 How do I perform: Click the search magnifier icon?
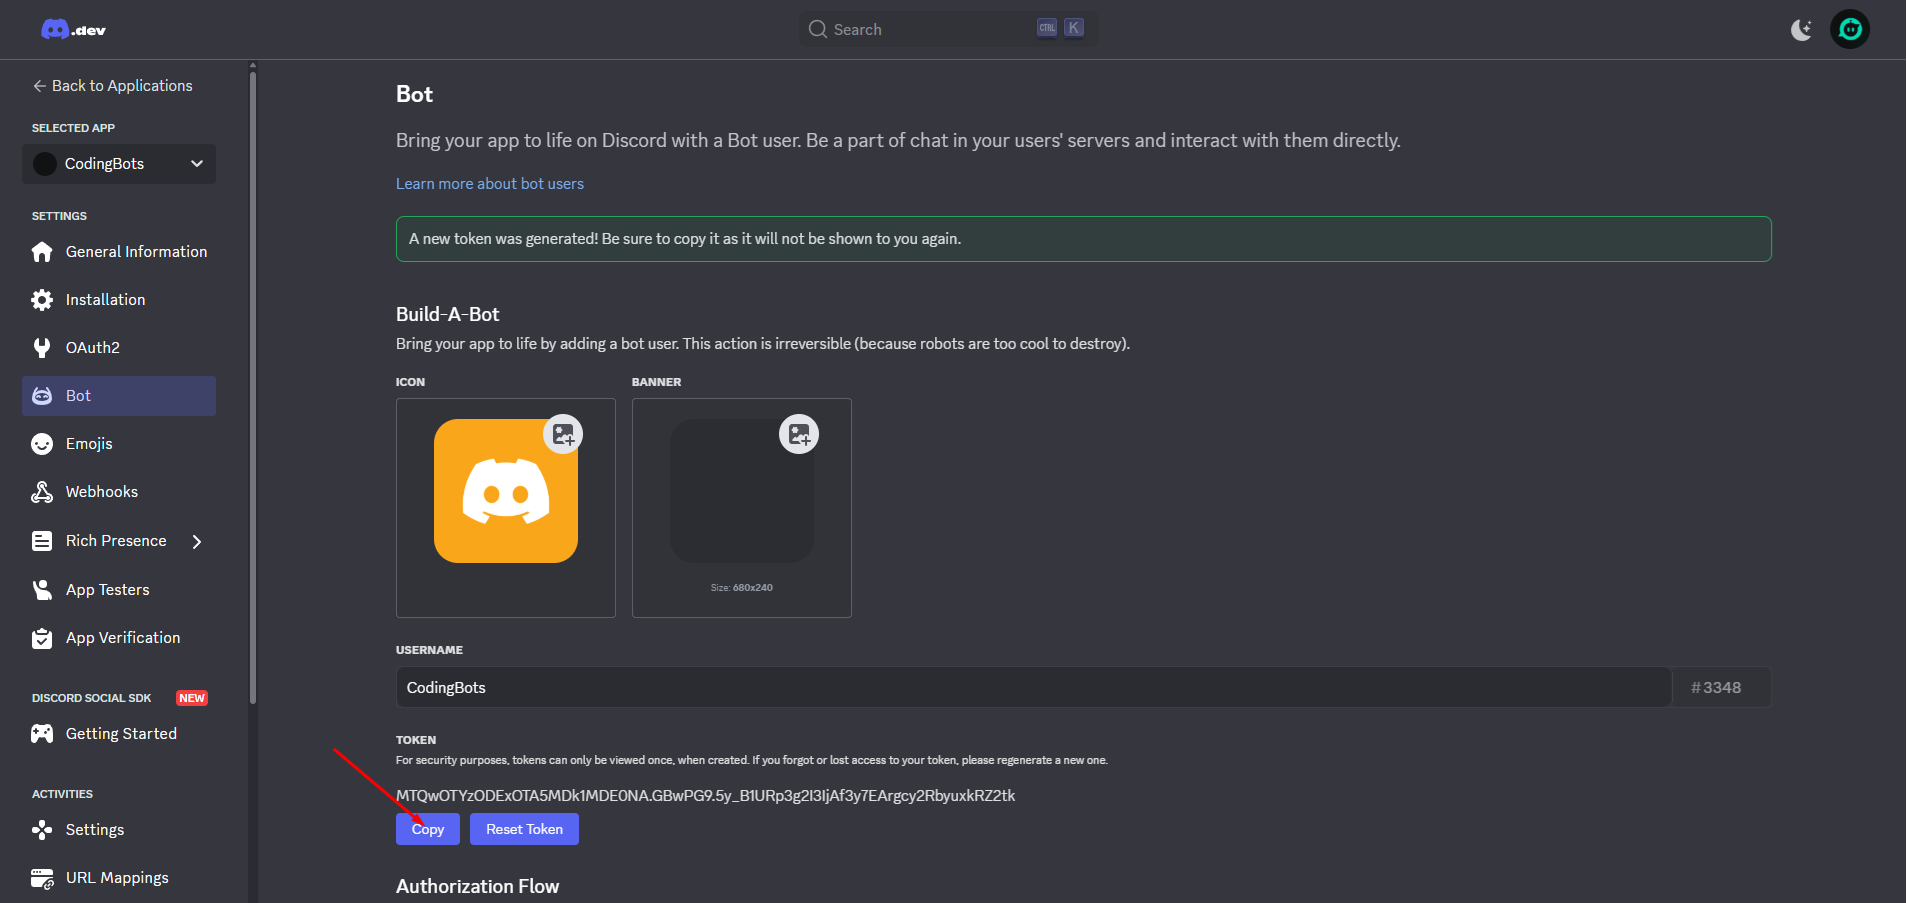coord(818,29)
